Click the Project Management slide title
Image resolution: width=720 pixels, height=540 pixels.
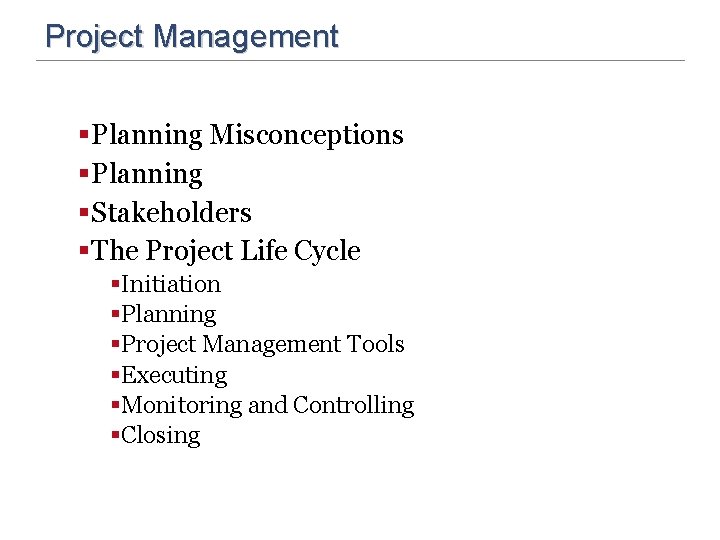click(192, 37)
